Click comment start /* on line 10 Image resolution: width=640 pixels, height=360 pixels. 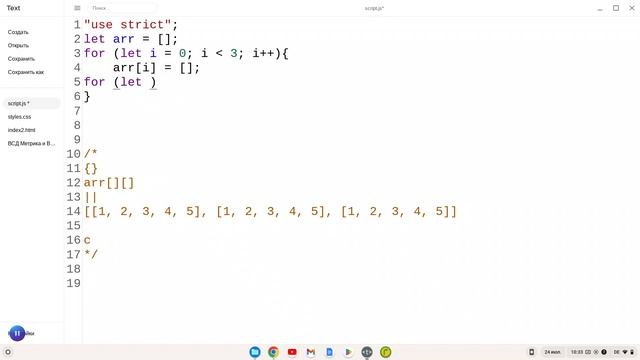point(91,154)
